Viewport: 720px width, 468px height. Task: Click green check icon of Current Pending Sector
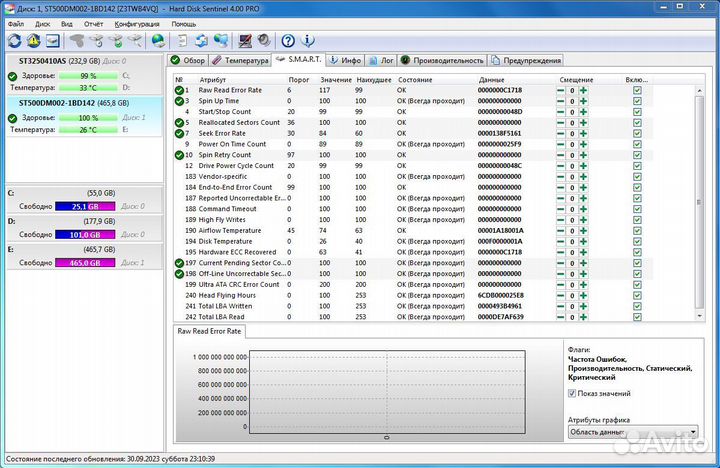click(179, 263)
